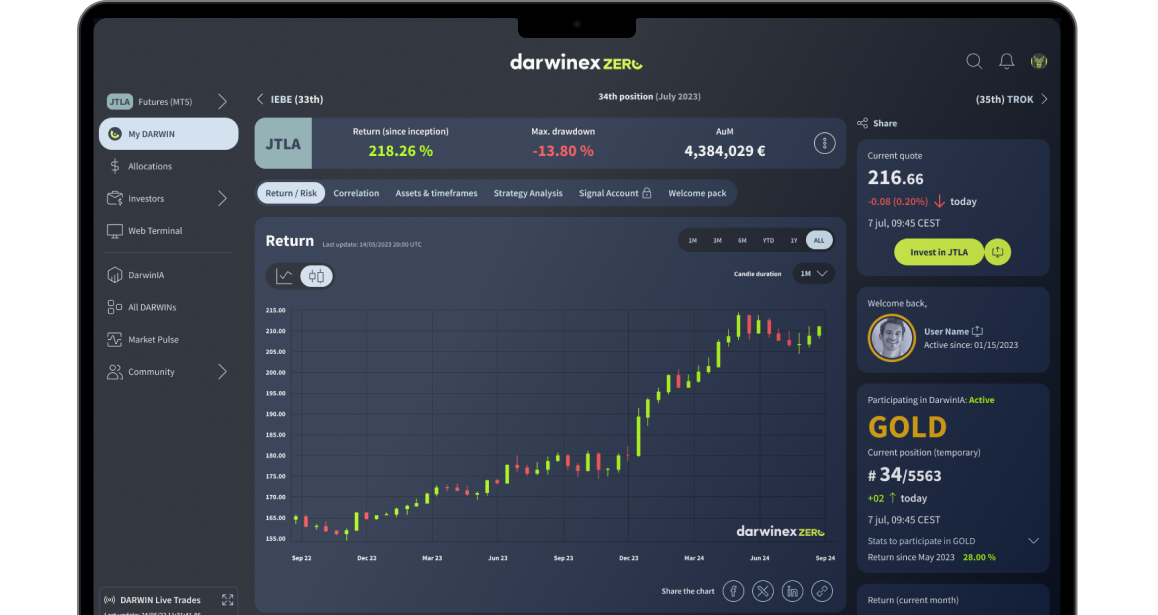The image size is (1158, 615).
Task: Select the 1M time range
Action: [x=692, y=241]
